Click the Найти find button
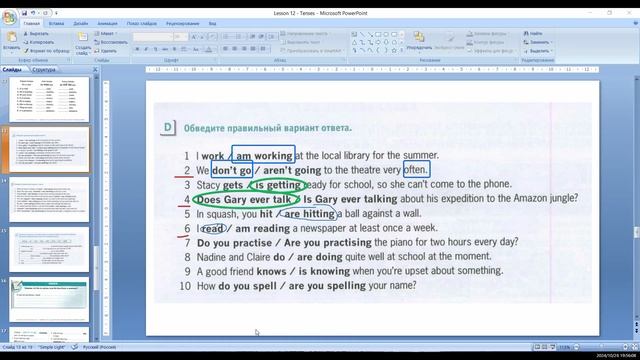The width and height of the screenshot is (640, 360). (533, 33)
